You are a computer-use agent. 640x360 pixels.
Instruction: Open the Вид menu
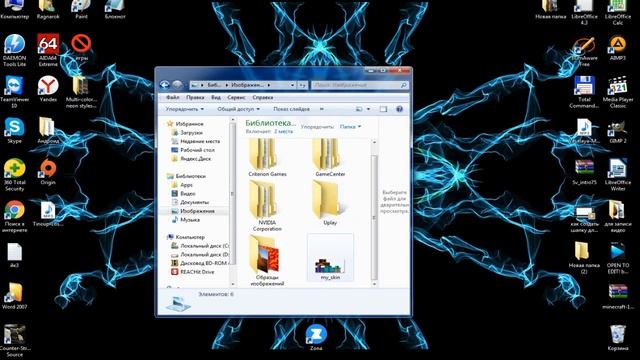[216, 98]
